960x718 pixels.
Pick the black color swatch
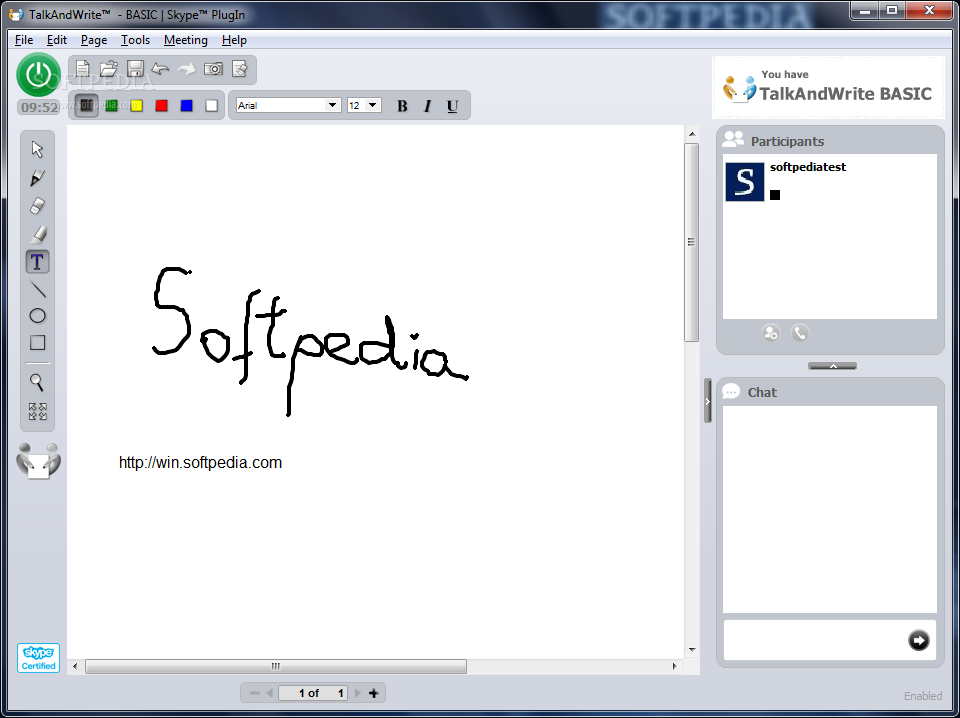(x=86, y=106)
